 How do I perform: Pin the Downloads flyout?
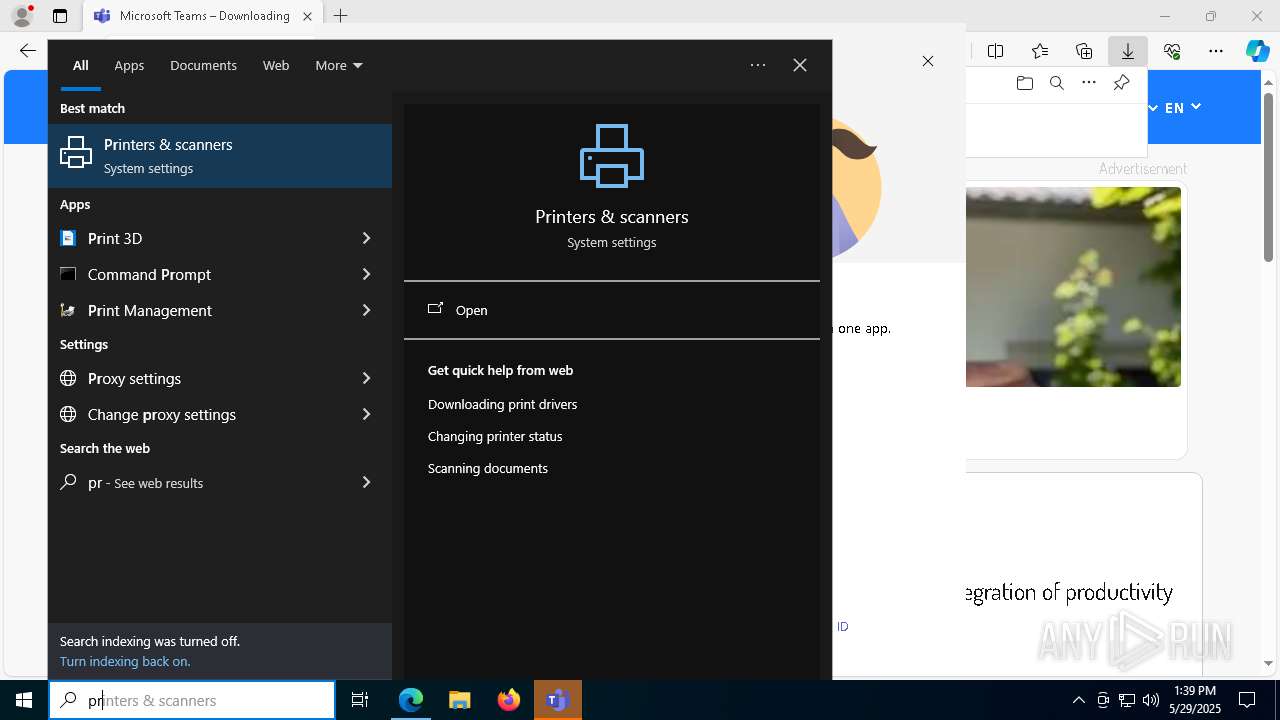point(1121,83)
